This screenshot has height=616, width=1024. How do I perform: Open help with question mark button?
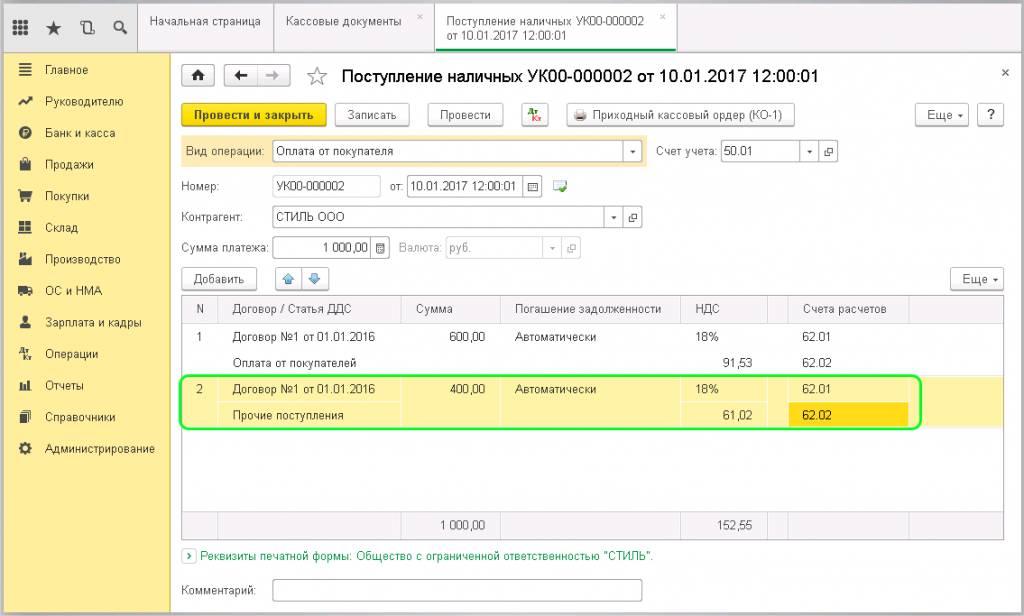(x=991, y=115)
